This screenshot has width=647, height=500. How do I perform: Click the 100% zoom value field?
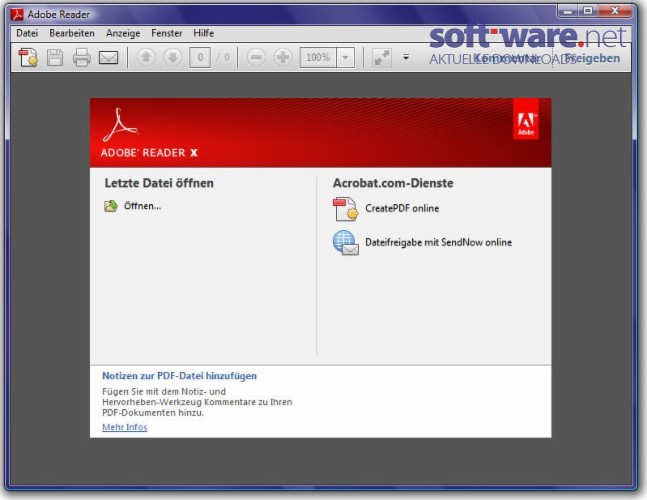tap(318, 57)
